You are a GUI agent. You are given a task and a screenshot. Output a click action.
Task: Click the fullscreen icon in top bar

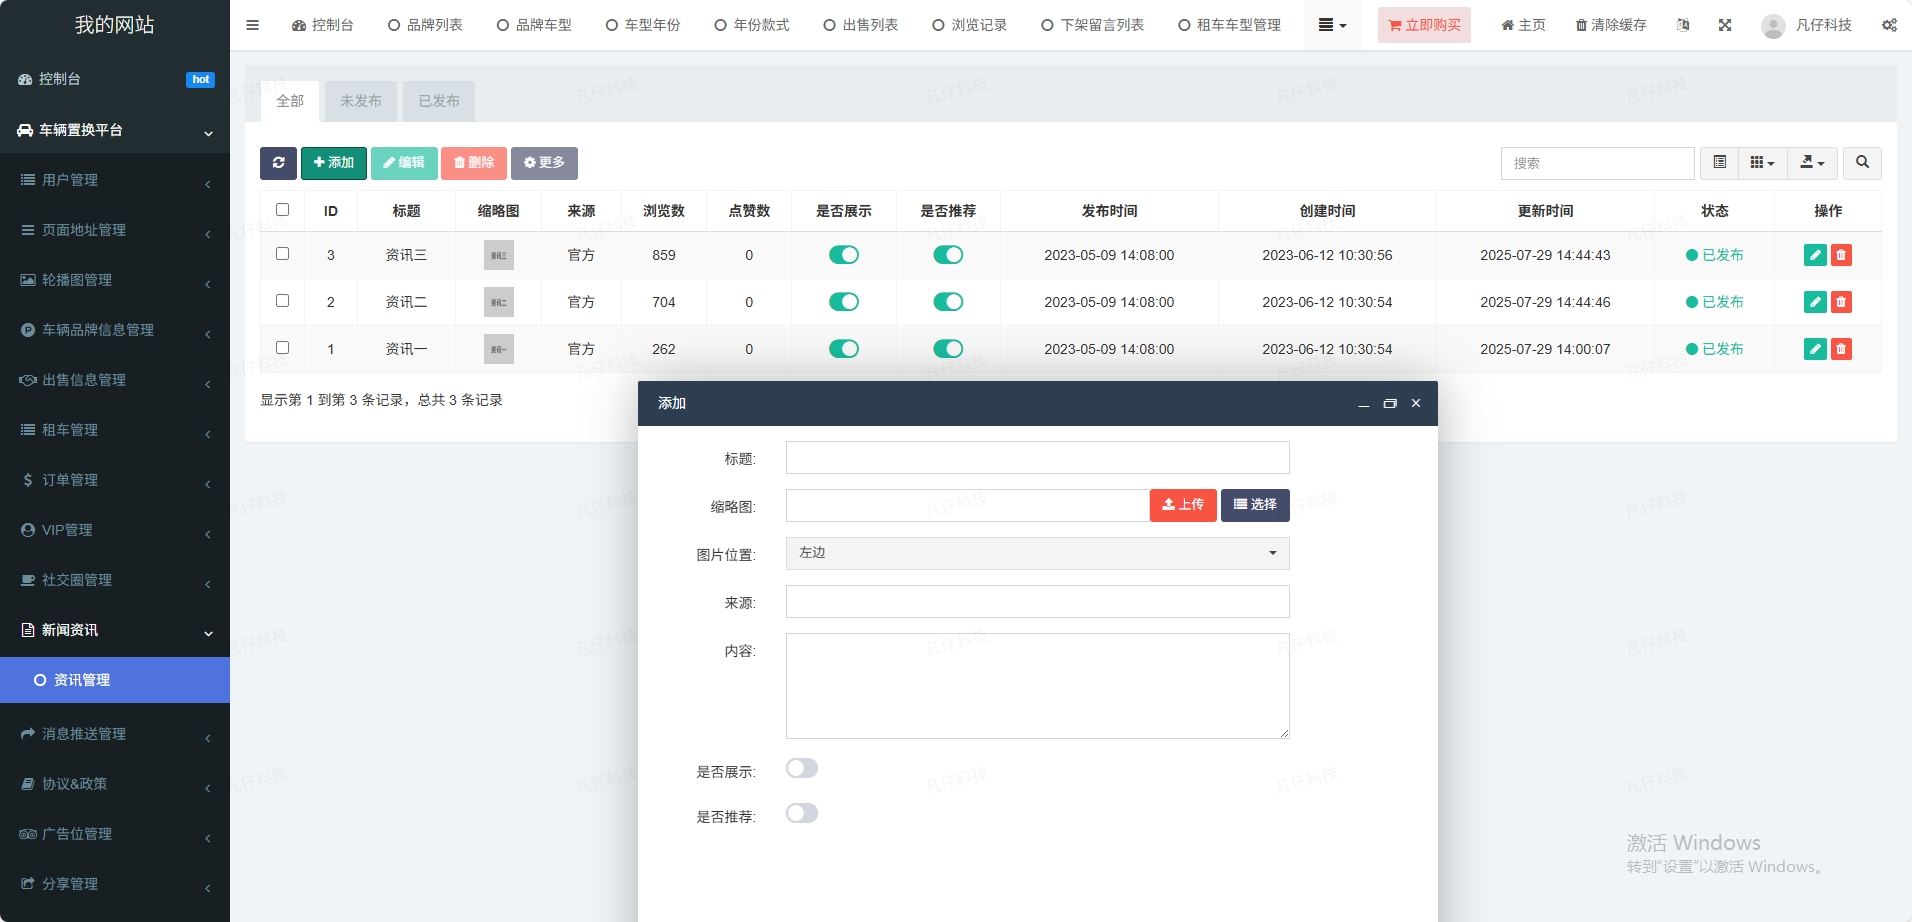coord(1725,25)
